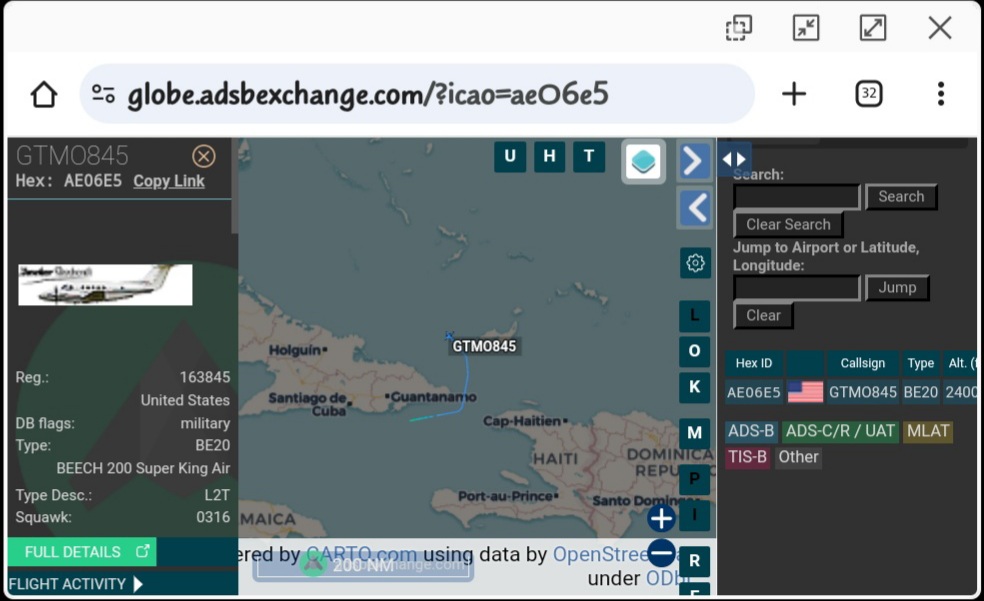Click the ADS-B source legend swatch

pyautogui.click(x=751, y=431)
